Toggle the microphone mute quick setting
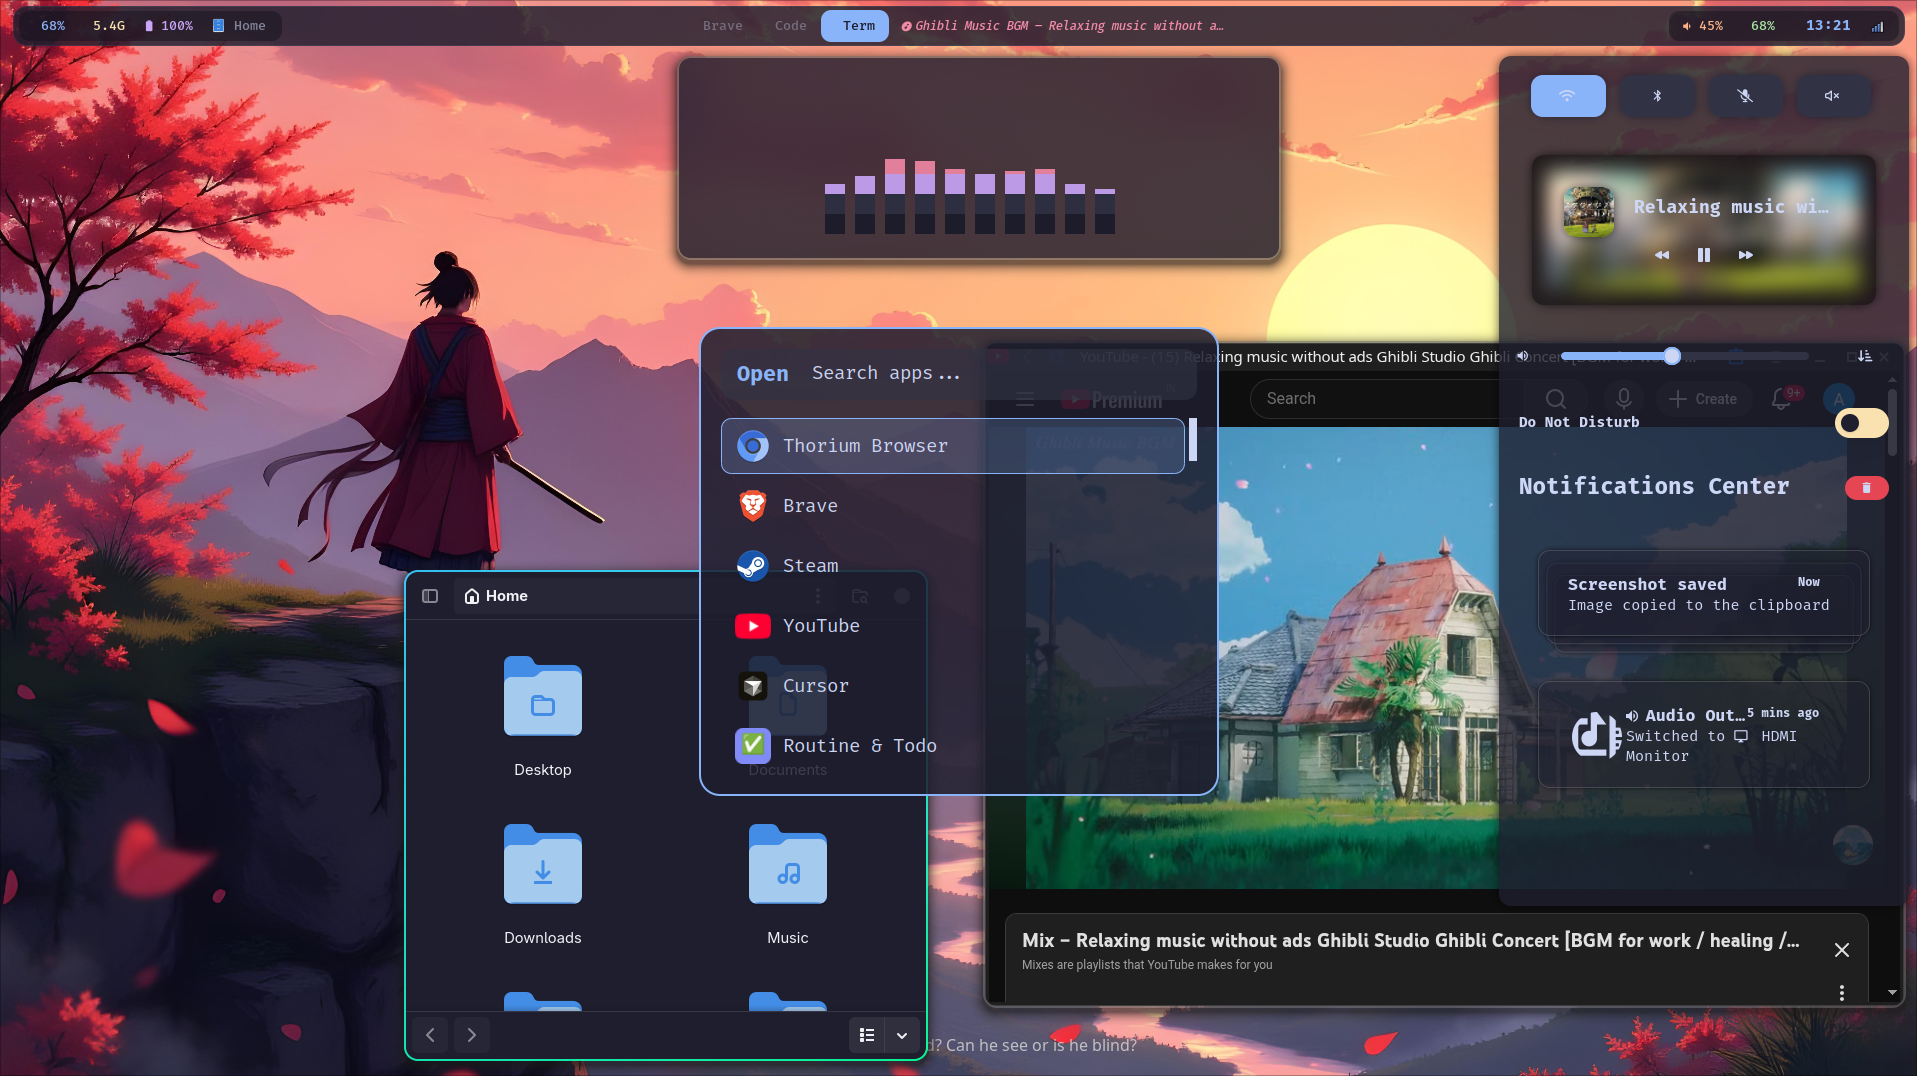The image size is (1917, 1076). 1745,96
